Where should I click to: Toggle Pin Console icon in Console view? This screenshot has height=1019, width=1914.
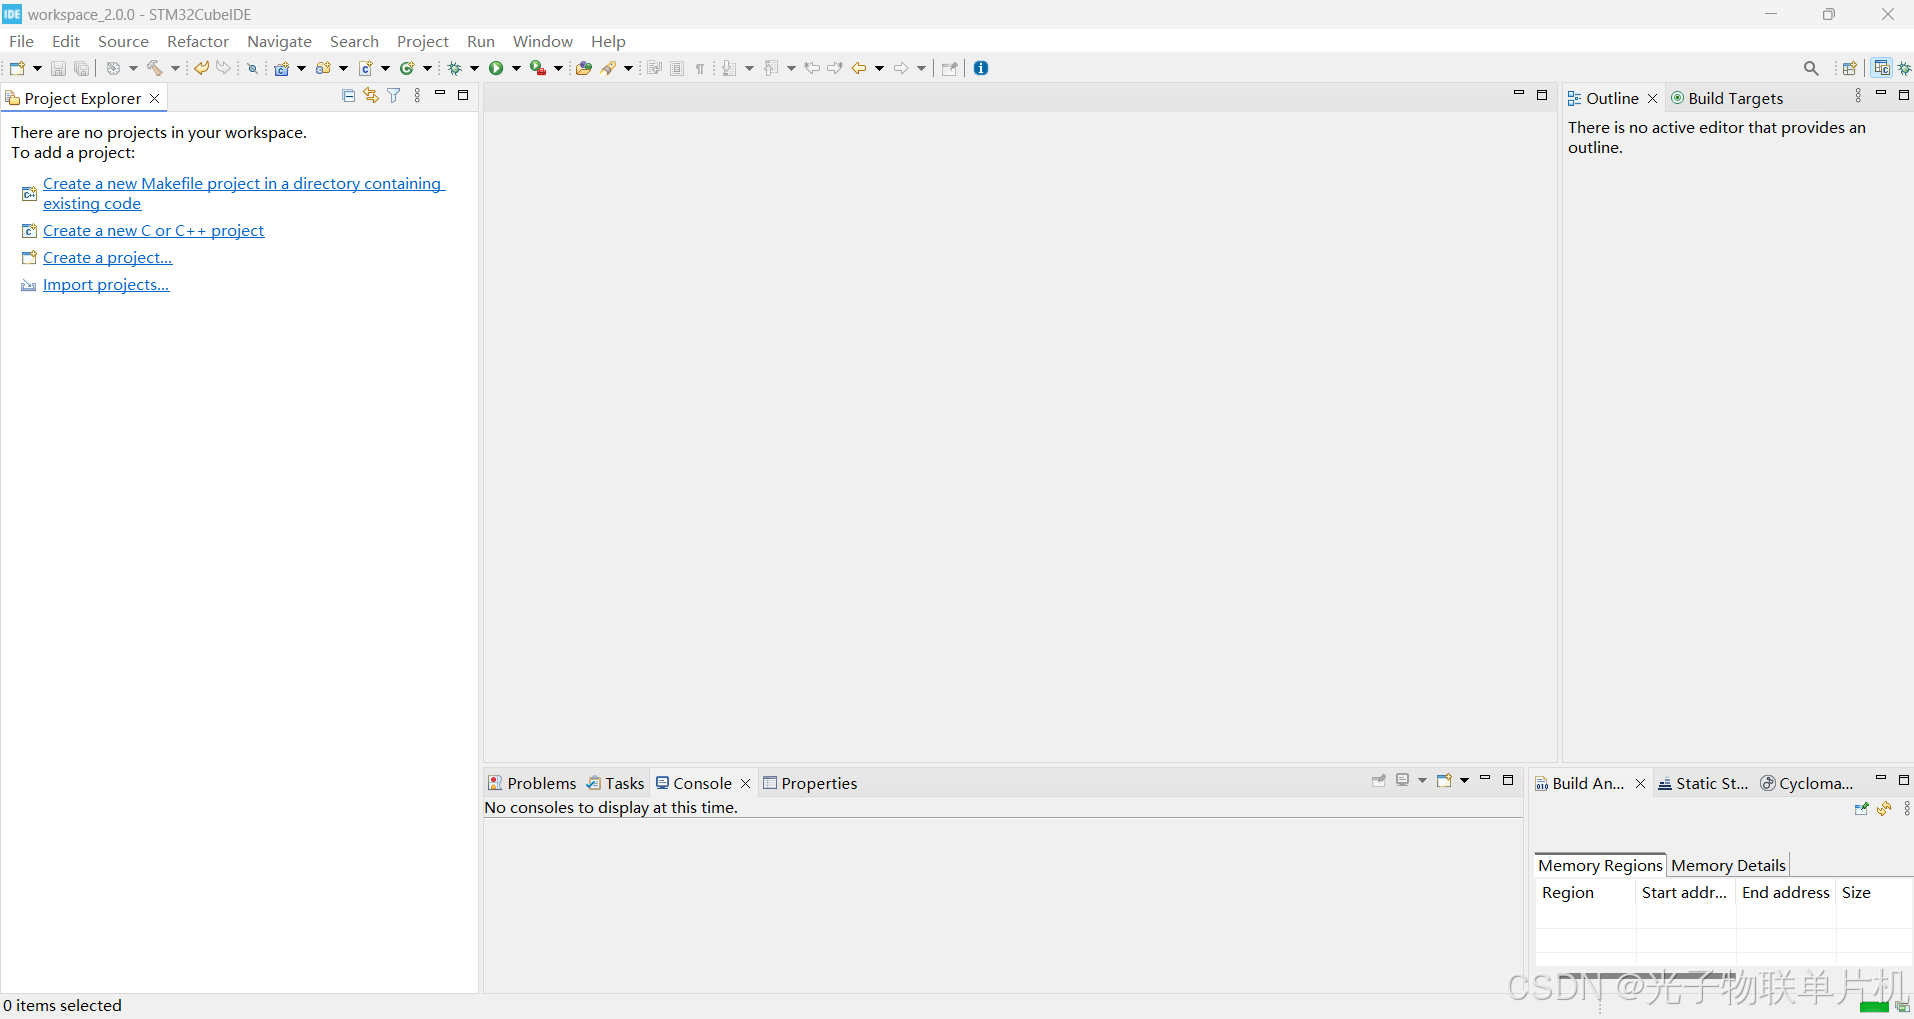(x=1379, y=781)
